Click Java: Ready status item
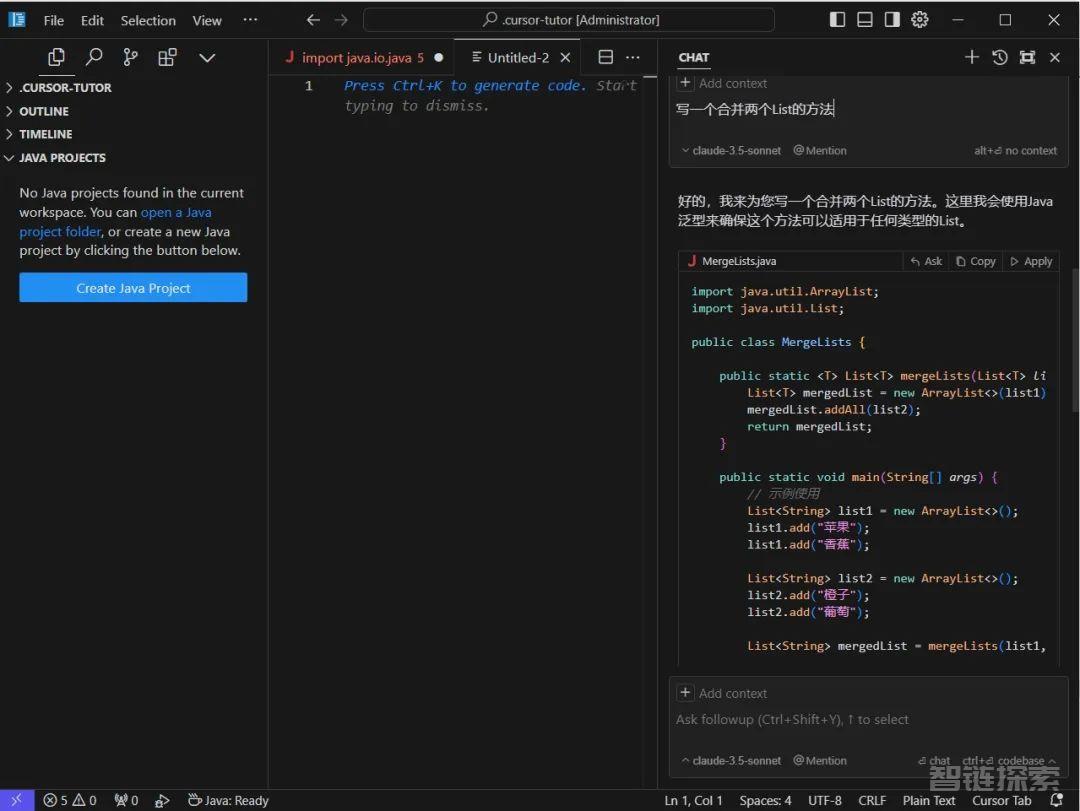1080x811 pixels. pos(228,800)
